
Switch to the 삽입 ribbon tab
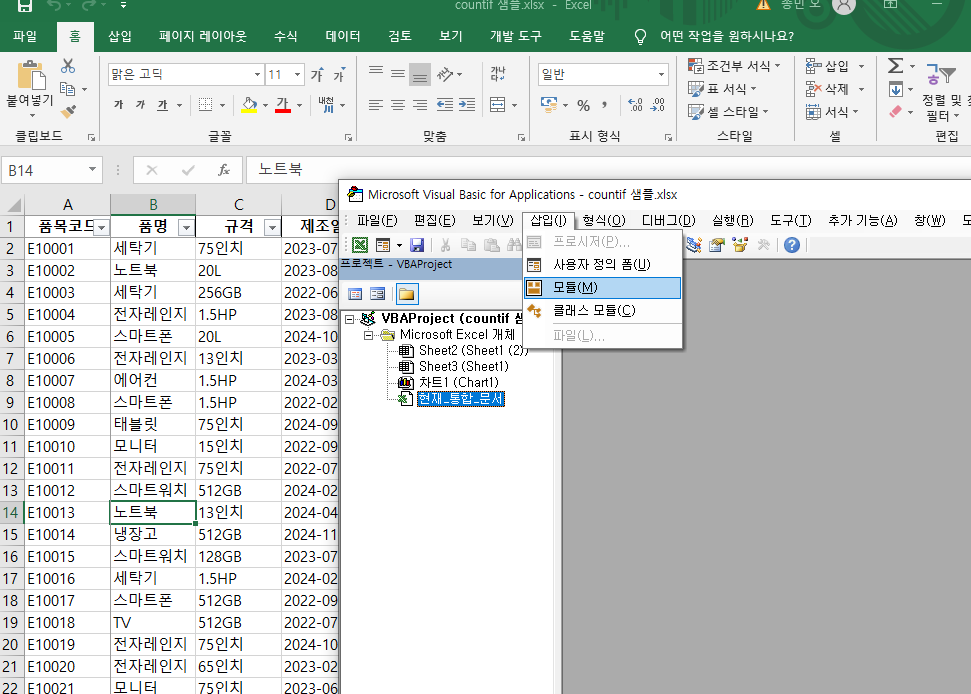(x=120, y=36)
